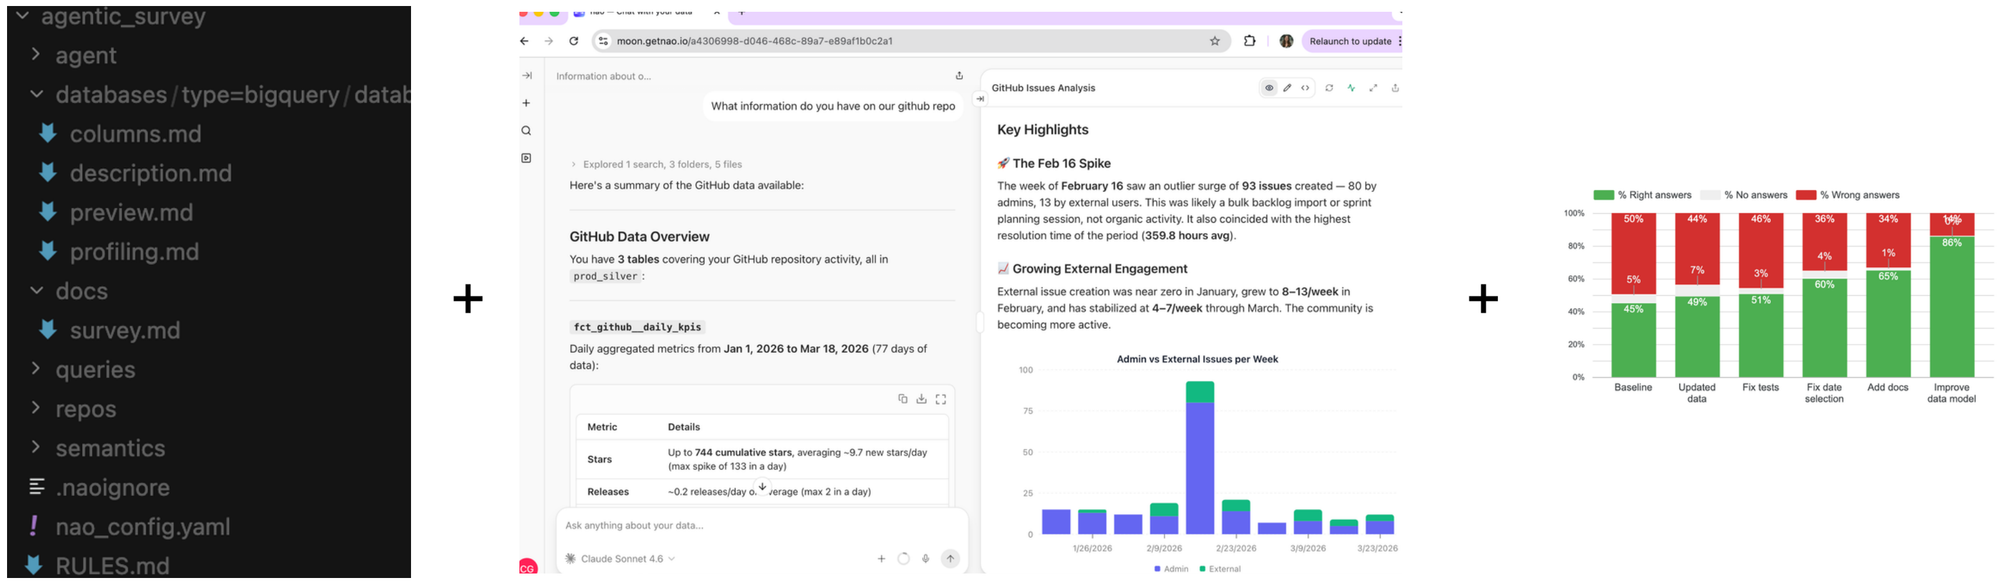
Task: Open columns.md file
Action: pyautogui.click(x=120, y=134)
